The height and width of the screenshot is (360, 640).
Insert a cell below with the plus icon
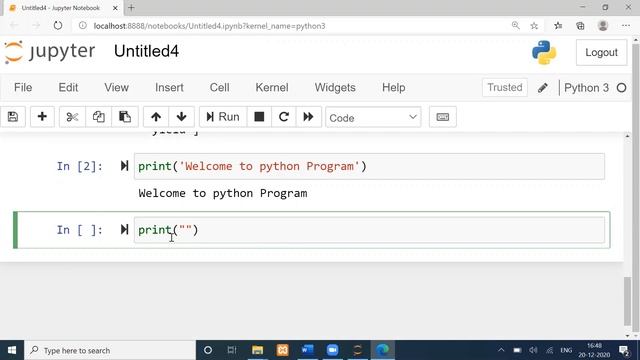[42, 117]
